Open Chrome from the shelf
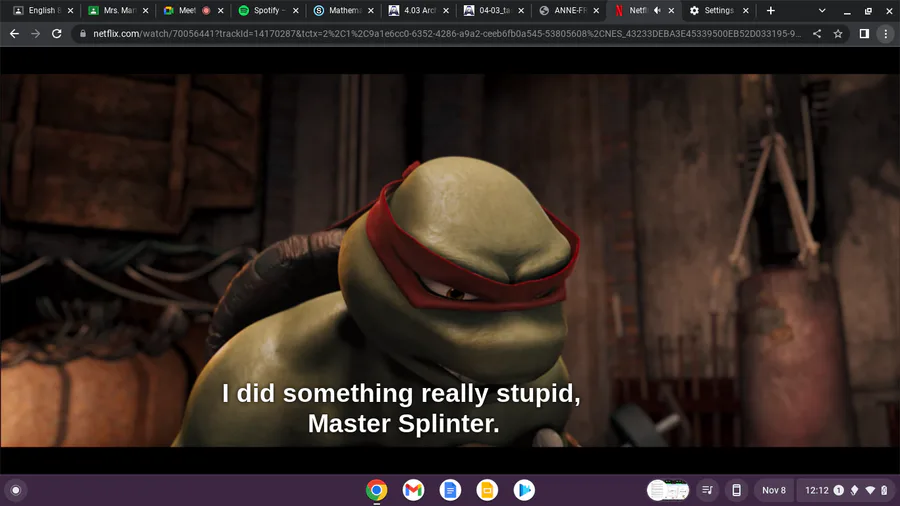 377,490
